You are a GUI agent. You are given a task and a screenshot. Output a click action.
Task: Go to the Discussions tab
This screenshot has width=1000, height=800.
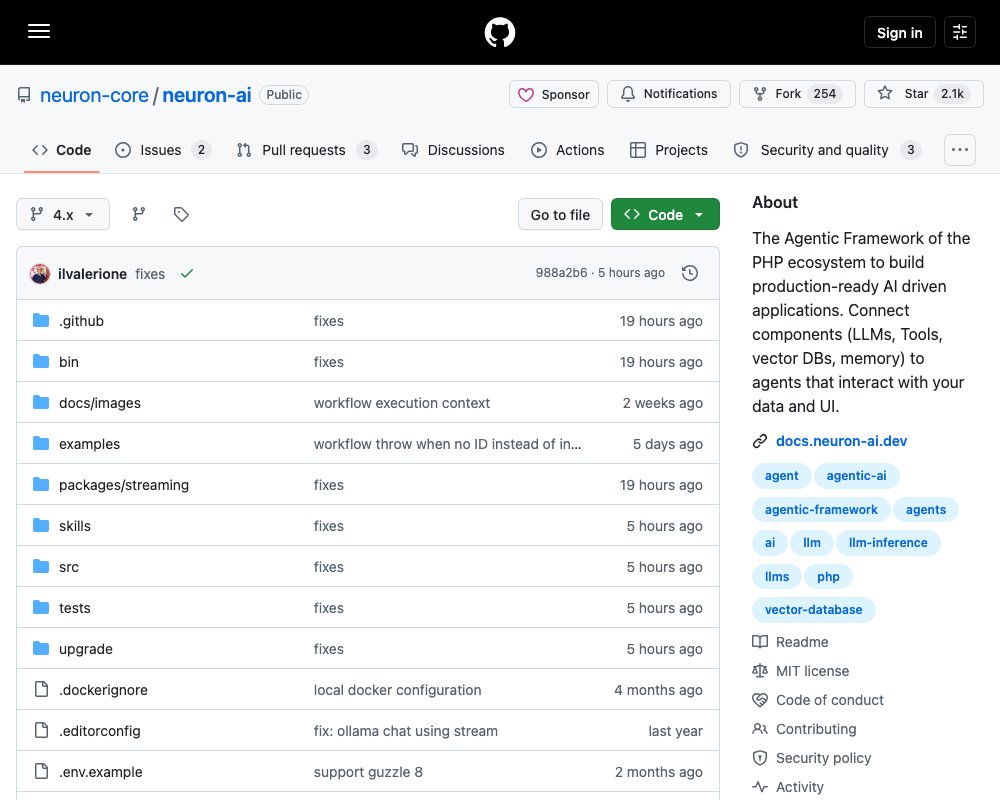tap(453, 150)
